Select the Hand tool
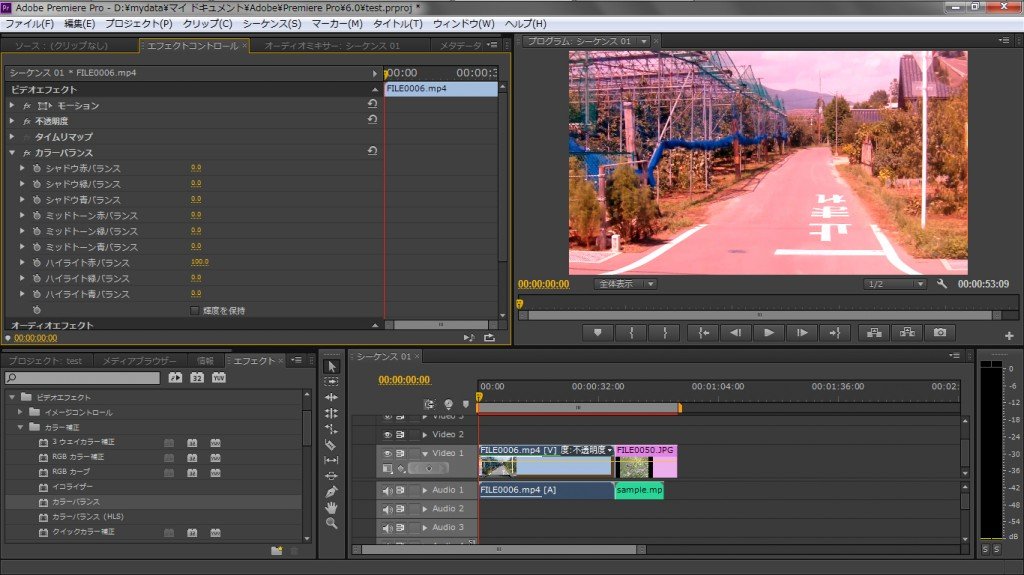The height and width of the screenshot is (575, 1024). (x=332, y=507)
